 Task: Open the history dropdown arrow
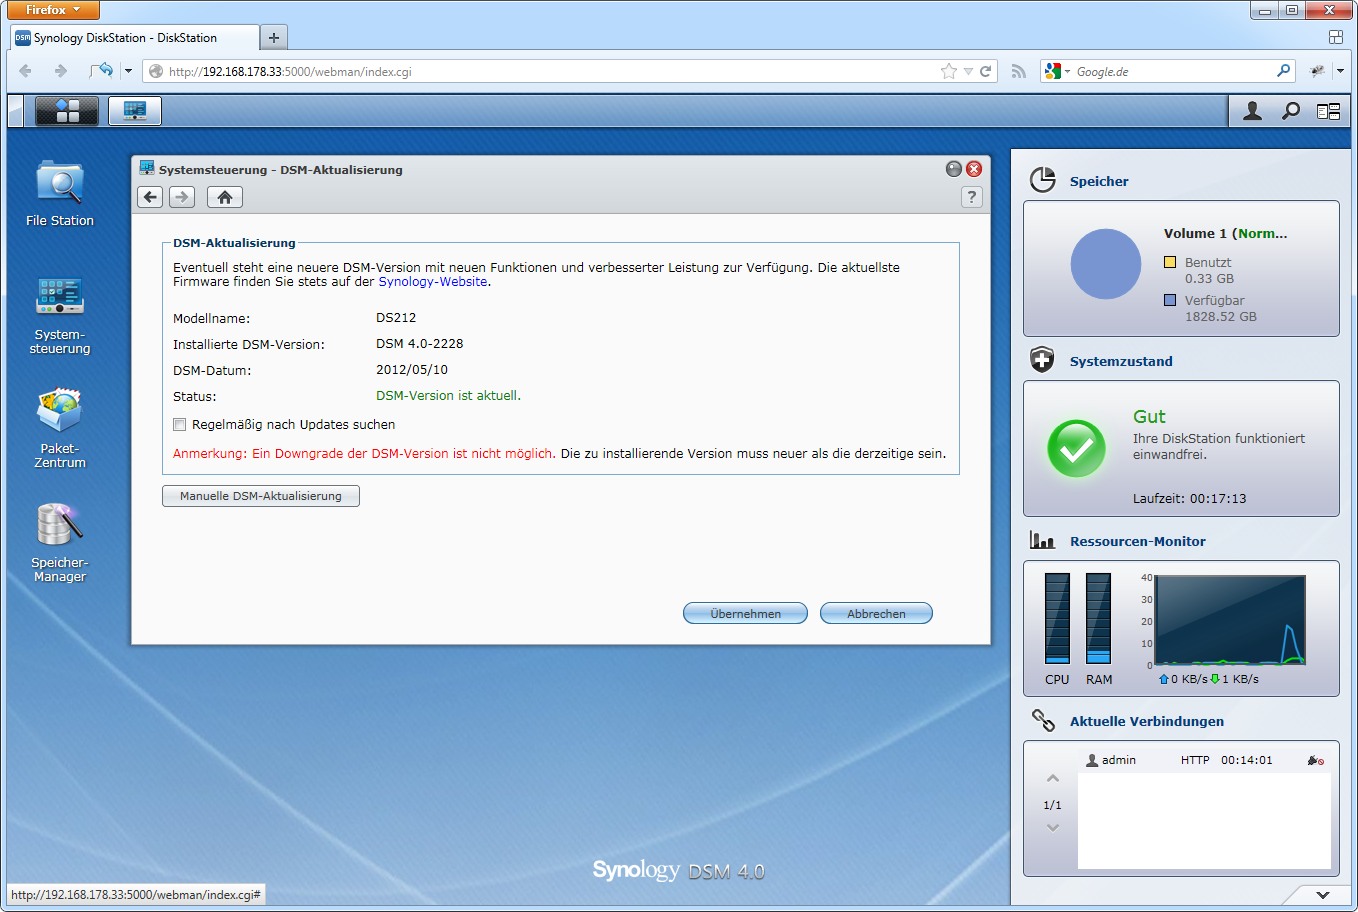tap(128, 71)
